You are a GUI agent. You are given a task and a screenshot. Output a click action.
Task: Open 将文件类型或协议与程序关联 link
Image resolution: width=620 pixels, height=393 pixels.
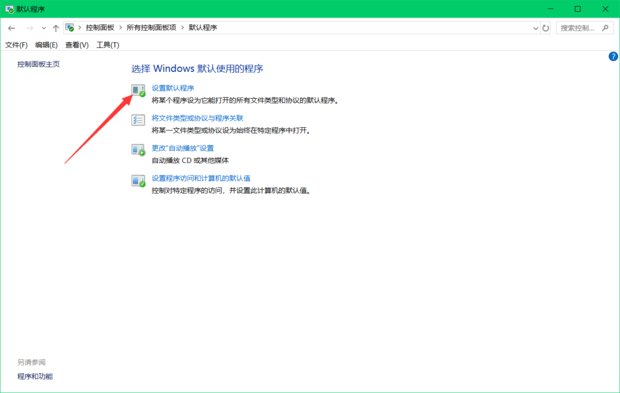point(197,118)
